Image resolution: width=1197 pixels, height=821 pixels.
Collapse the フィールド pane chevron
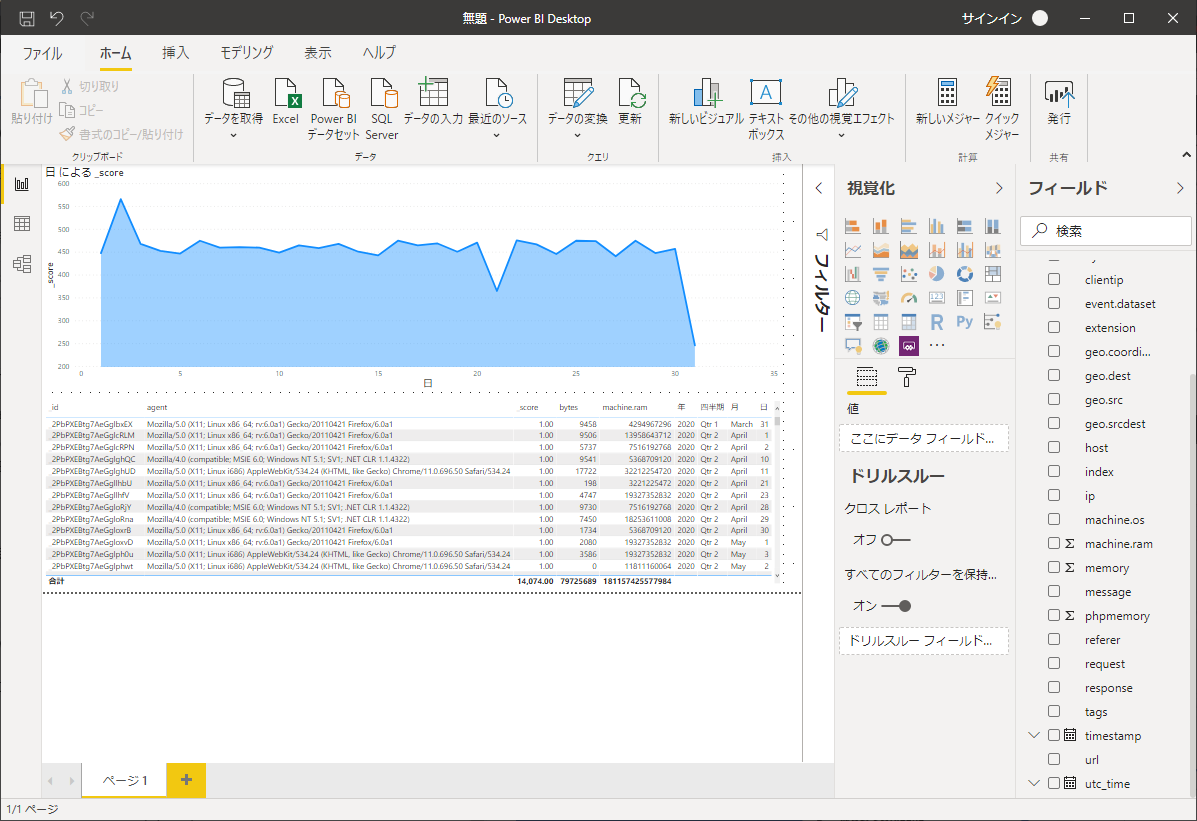[1180, 188]
